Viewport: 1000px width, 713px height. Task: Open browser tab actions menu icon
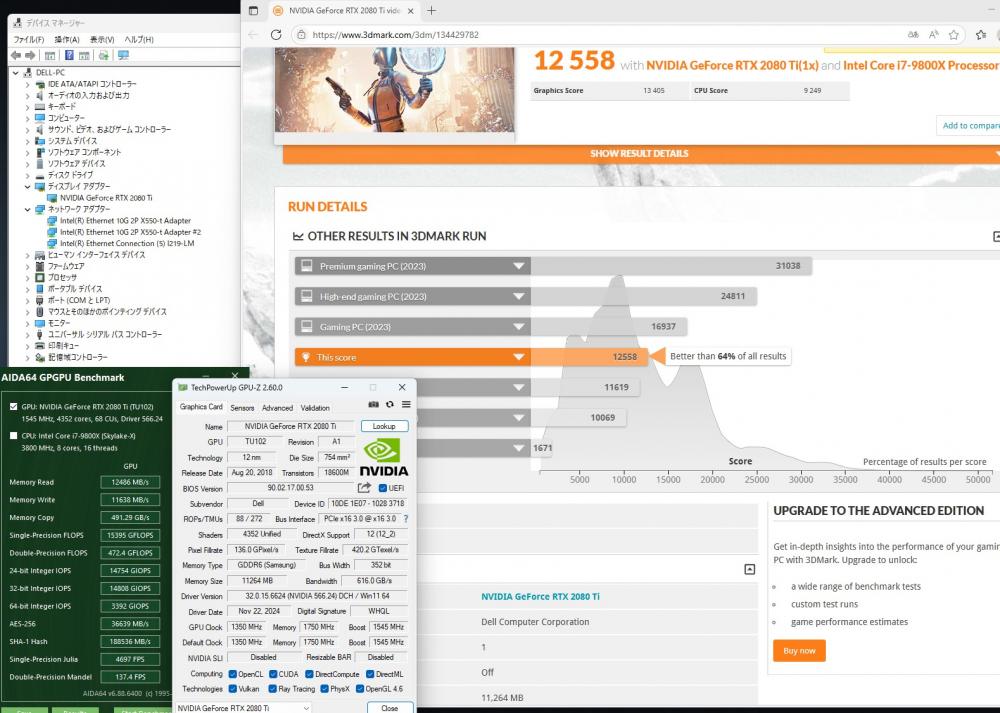click(x=253, y=11)
